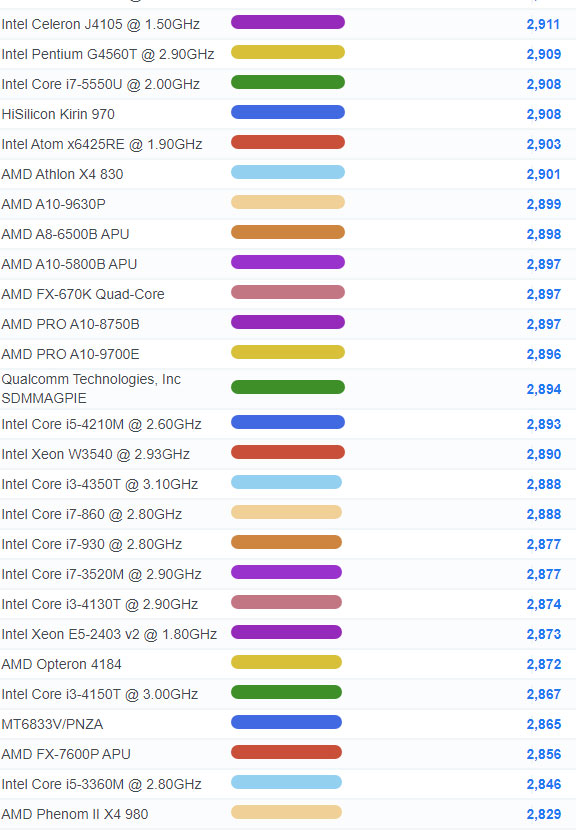Click score 2,898 for A8-6500B APU
576x830 pixels.
[x=544, y=234]
